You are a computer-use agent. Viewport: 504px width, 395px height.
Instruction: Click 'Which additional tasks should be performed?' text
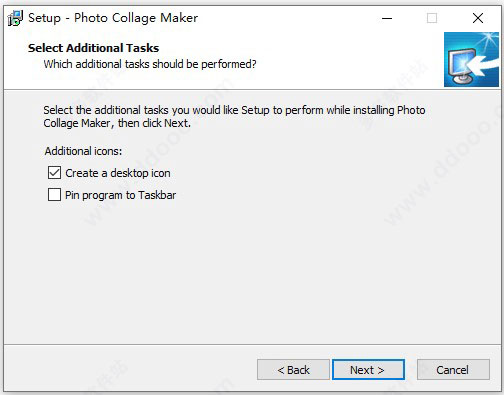[150, 64]
